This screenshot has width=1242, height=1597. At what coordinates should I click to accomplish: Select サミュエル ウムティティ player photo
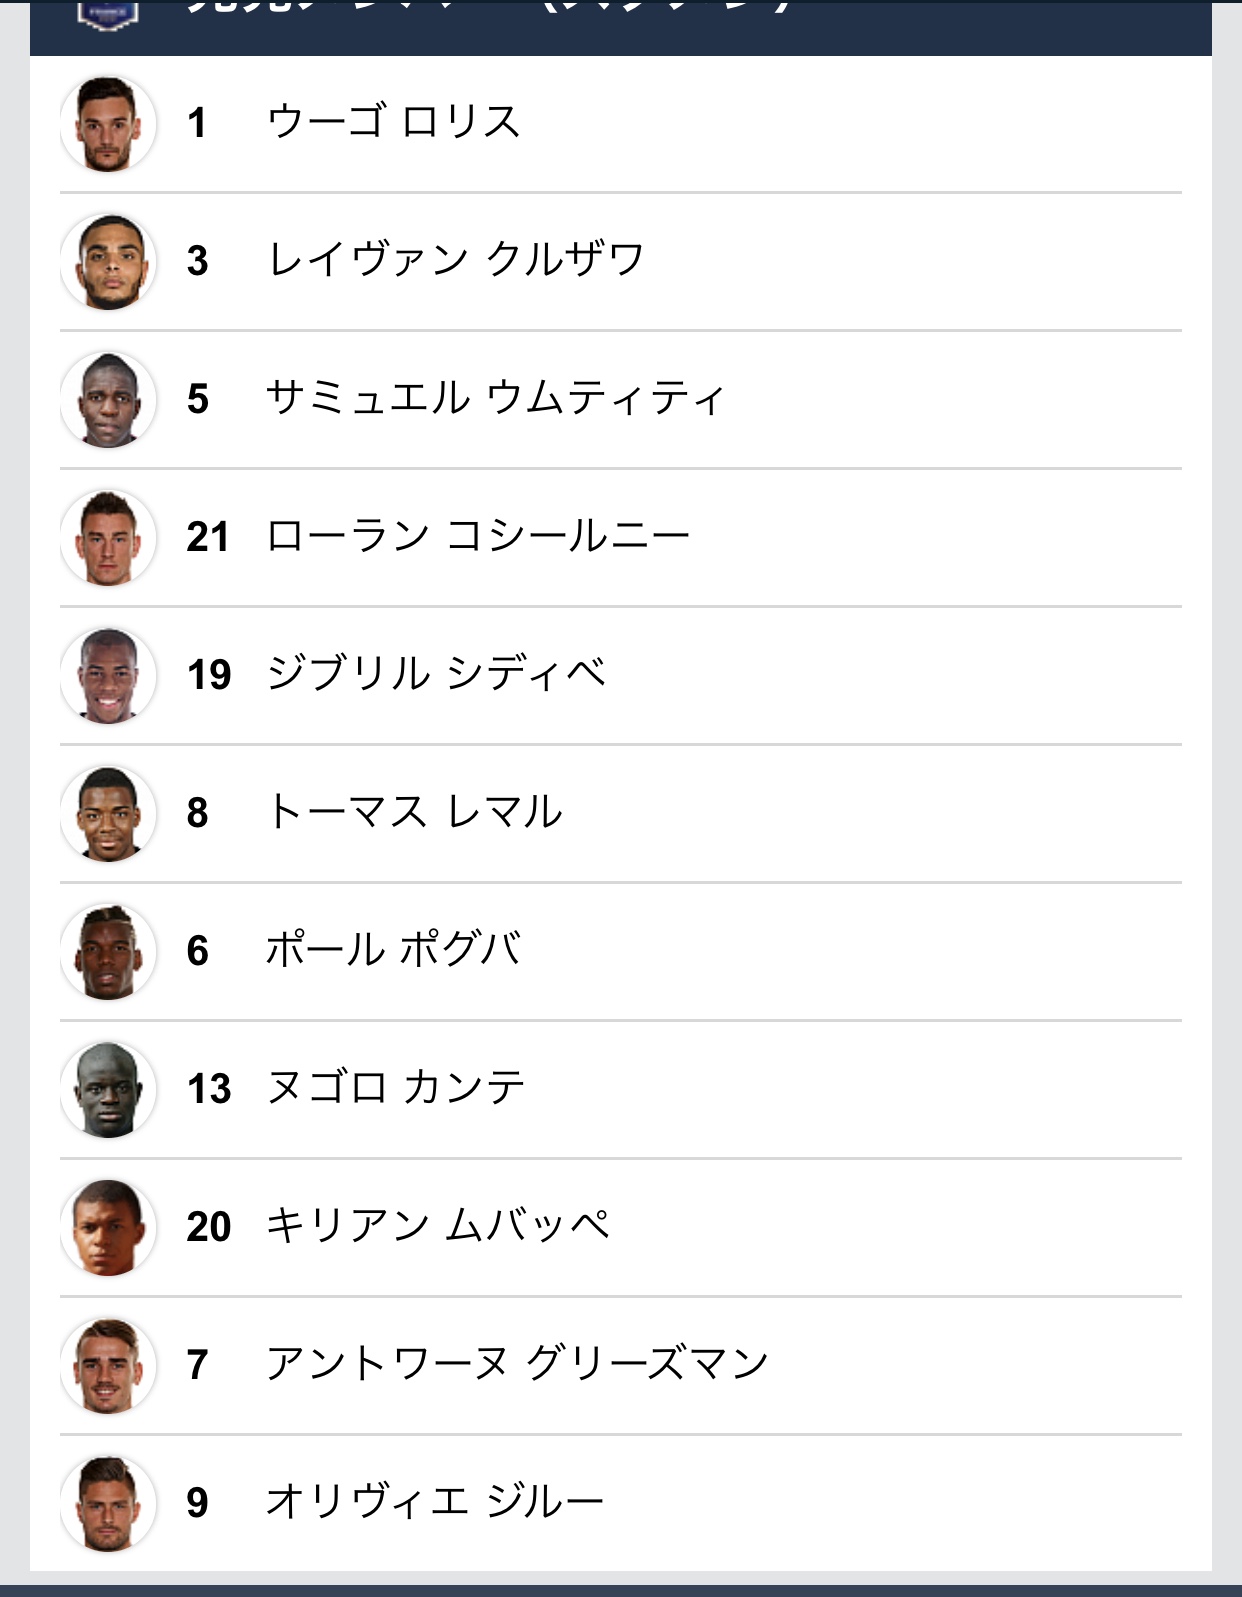(x=108, y=400)
